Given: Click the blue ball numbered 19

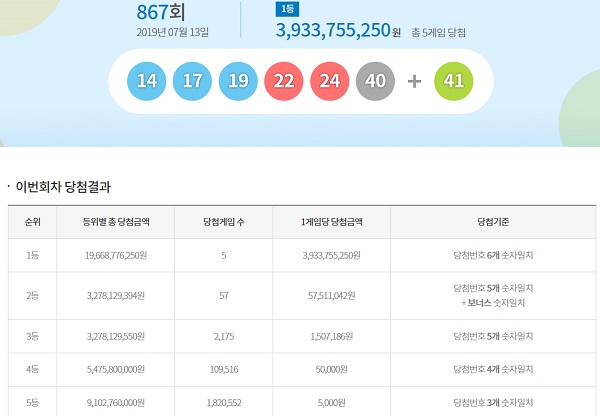Looking at the screenshot, I should tap(238, 81).
